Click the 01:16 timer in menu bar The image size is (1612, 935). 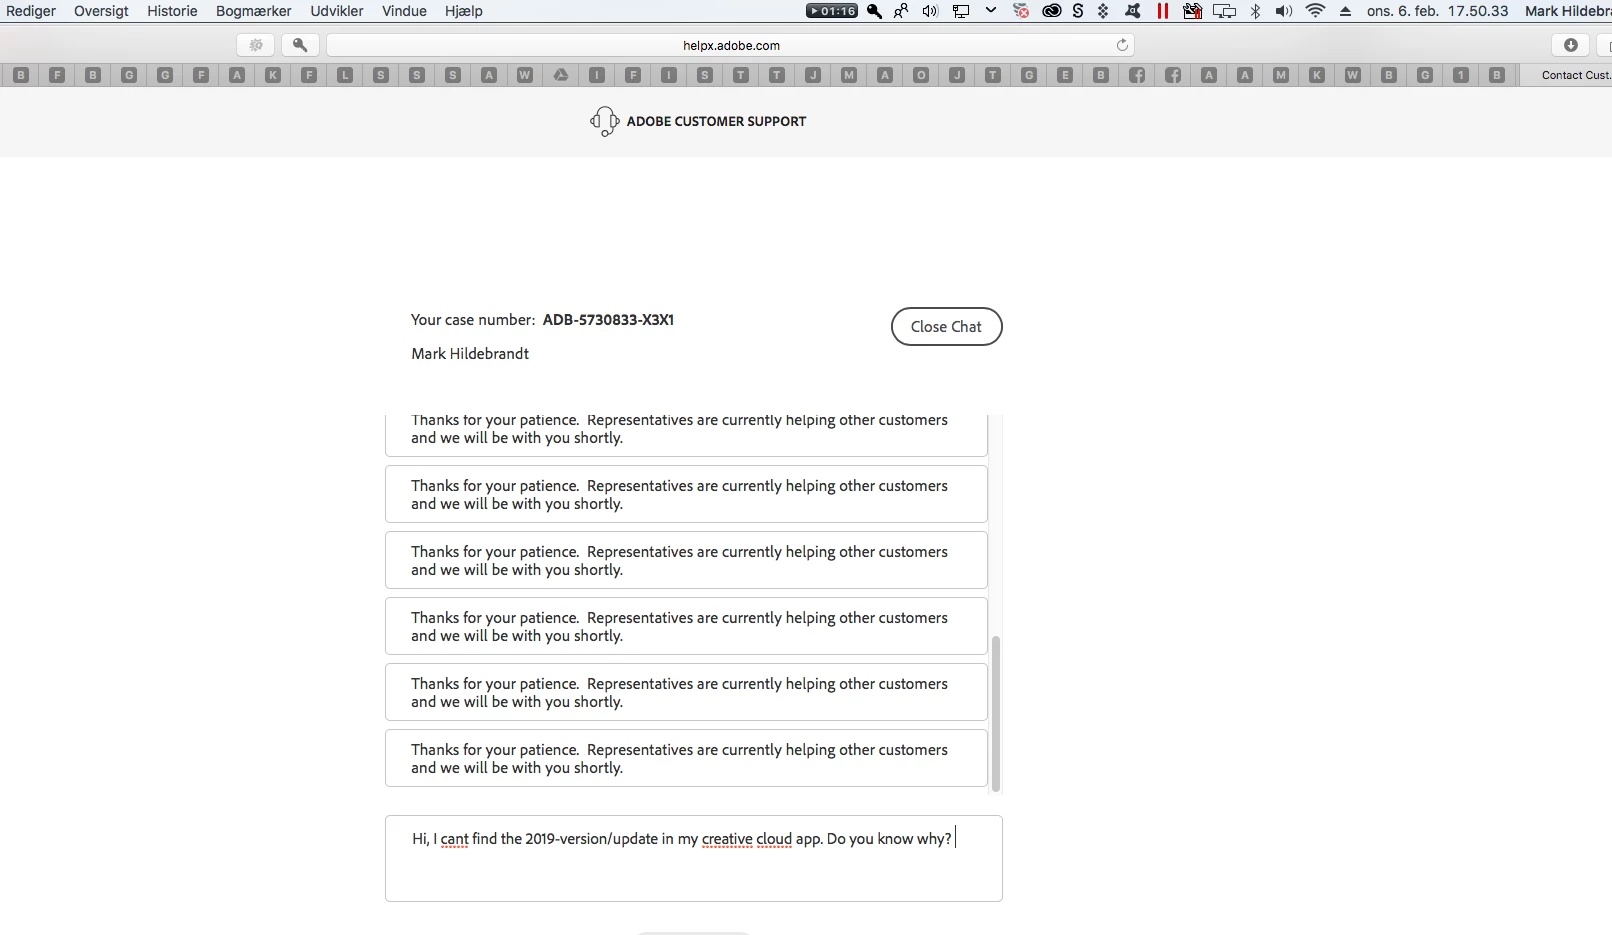[x=832, y=11]
